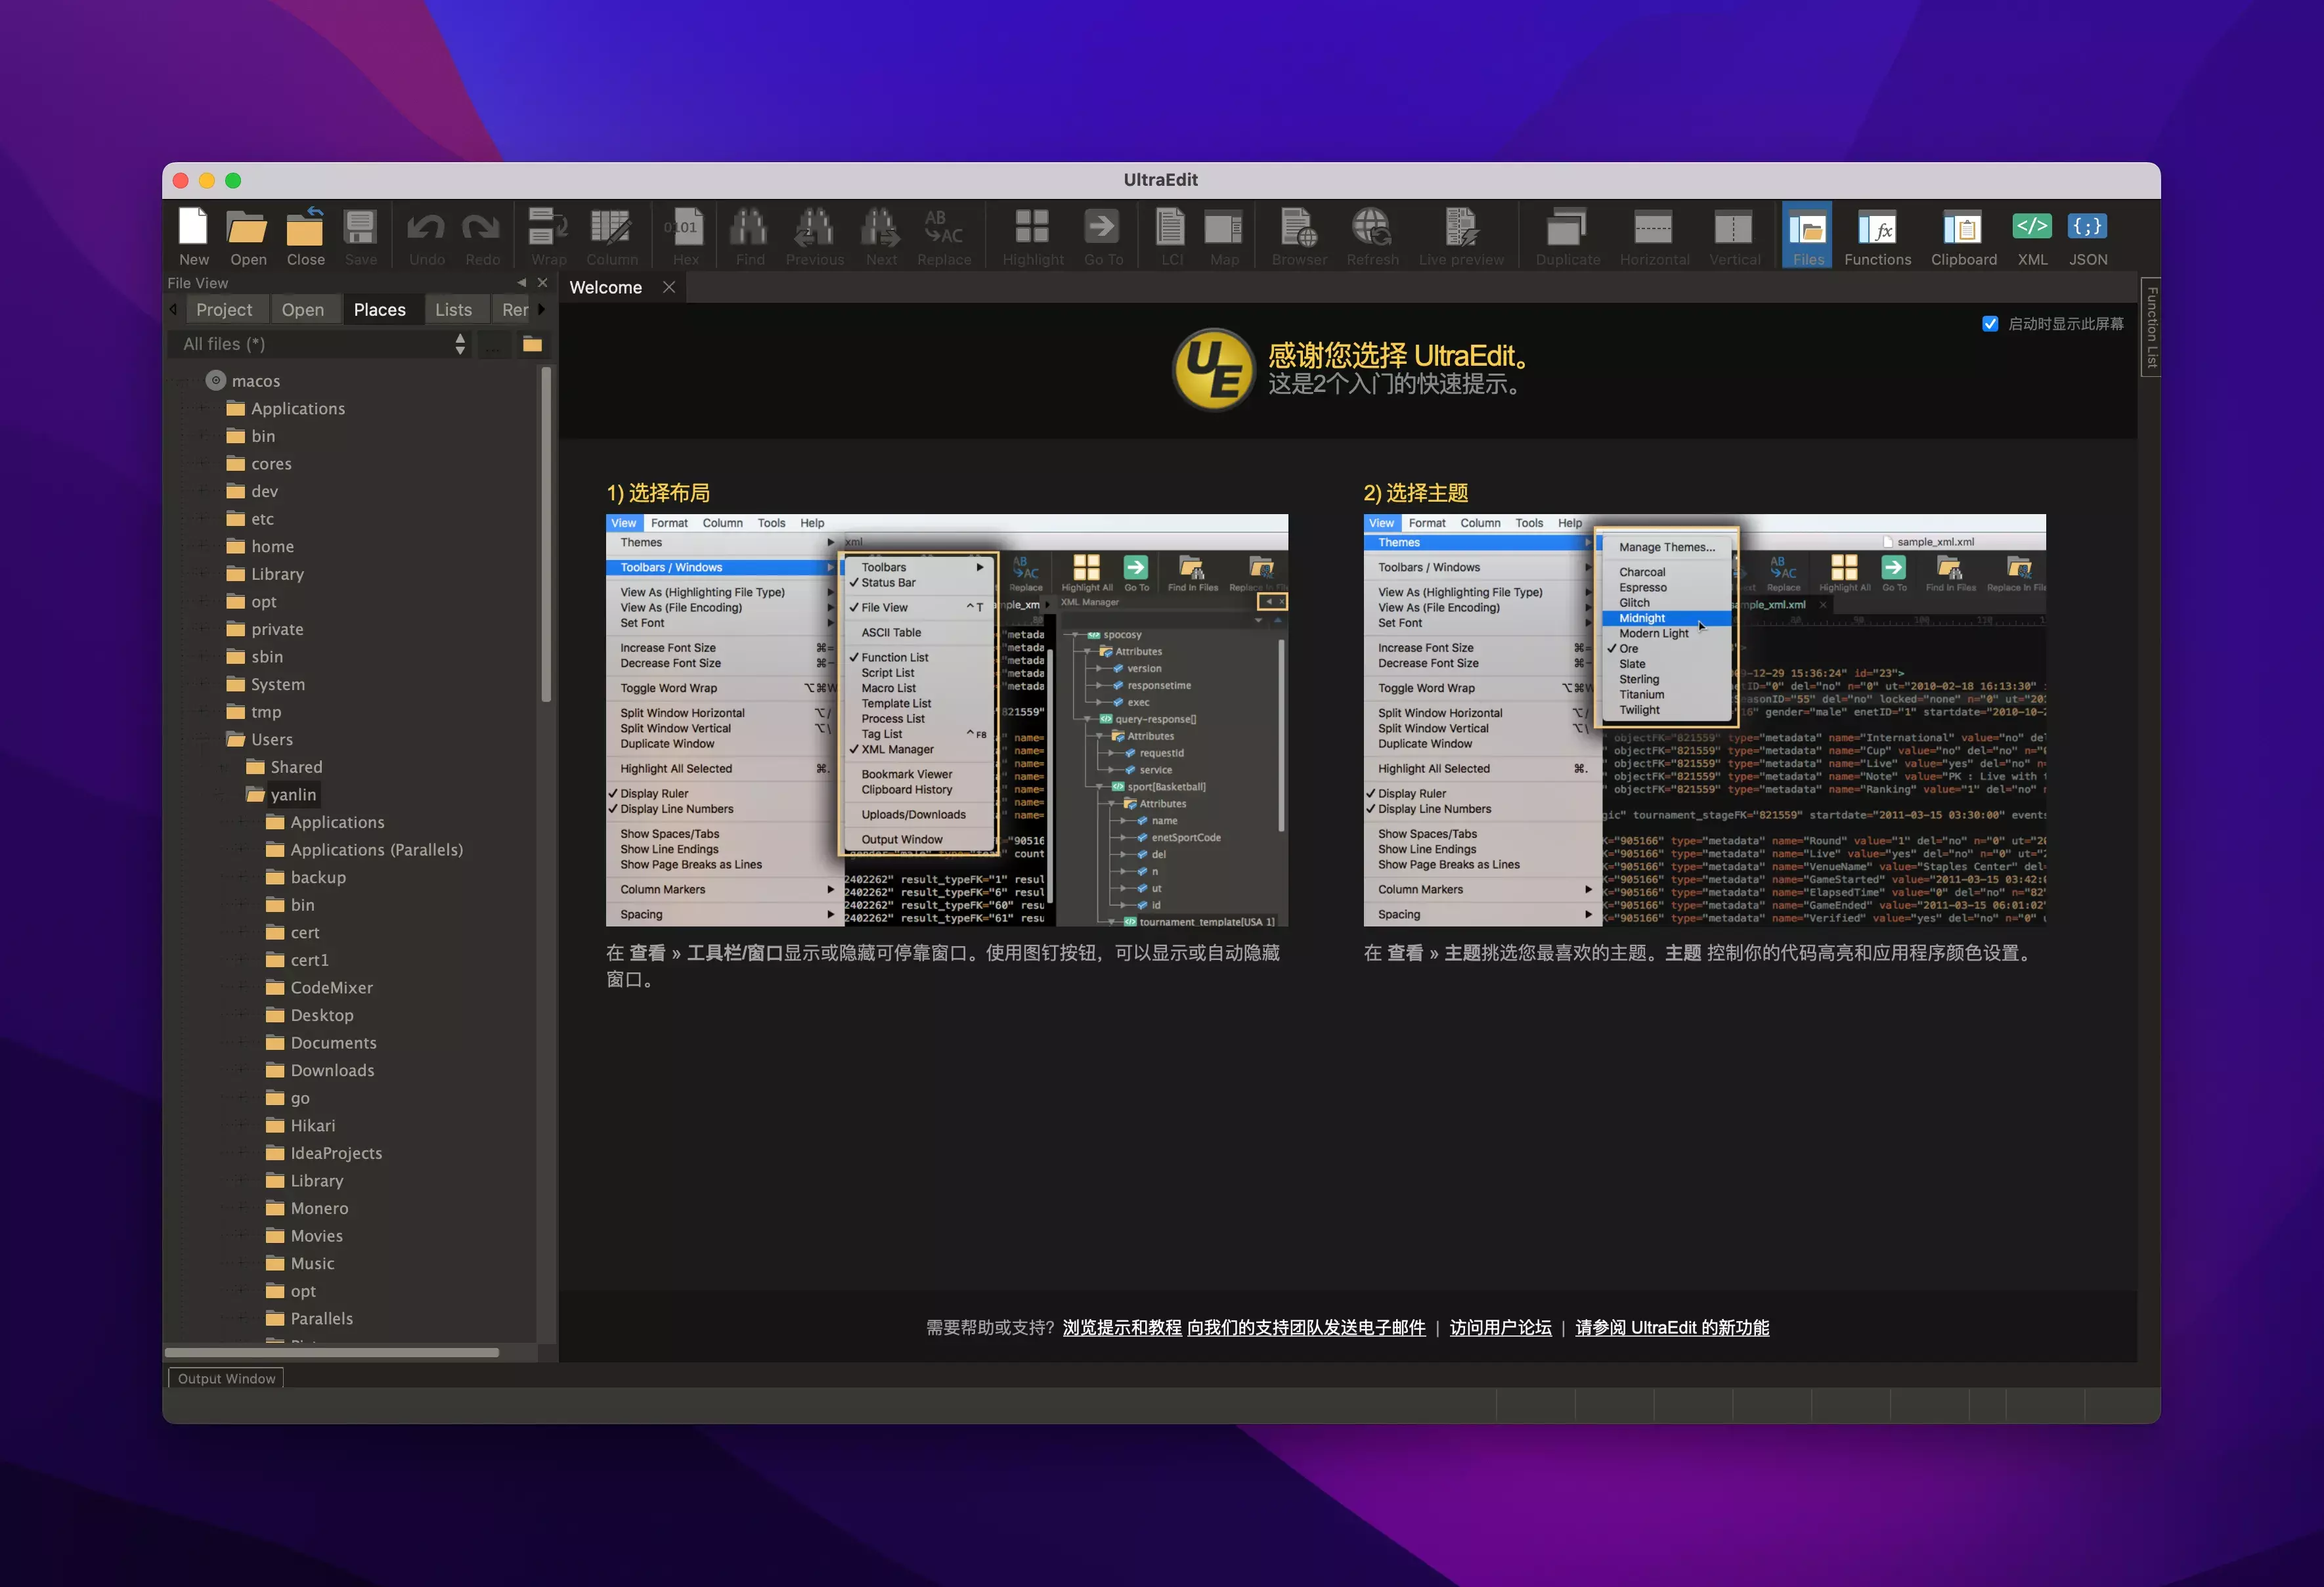Click the XML toolbar icon
This screenshot has width=2324, height=1587.
[x=2032, y=235]
